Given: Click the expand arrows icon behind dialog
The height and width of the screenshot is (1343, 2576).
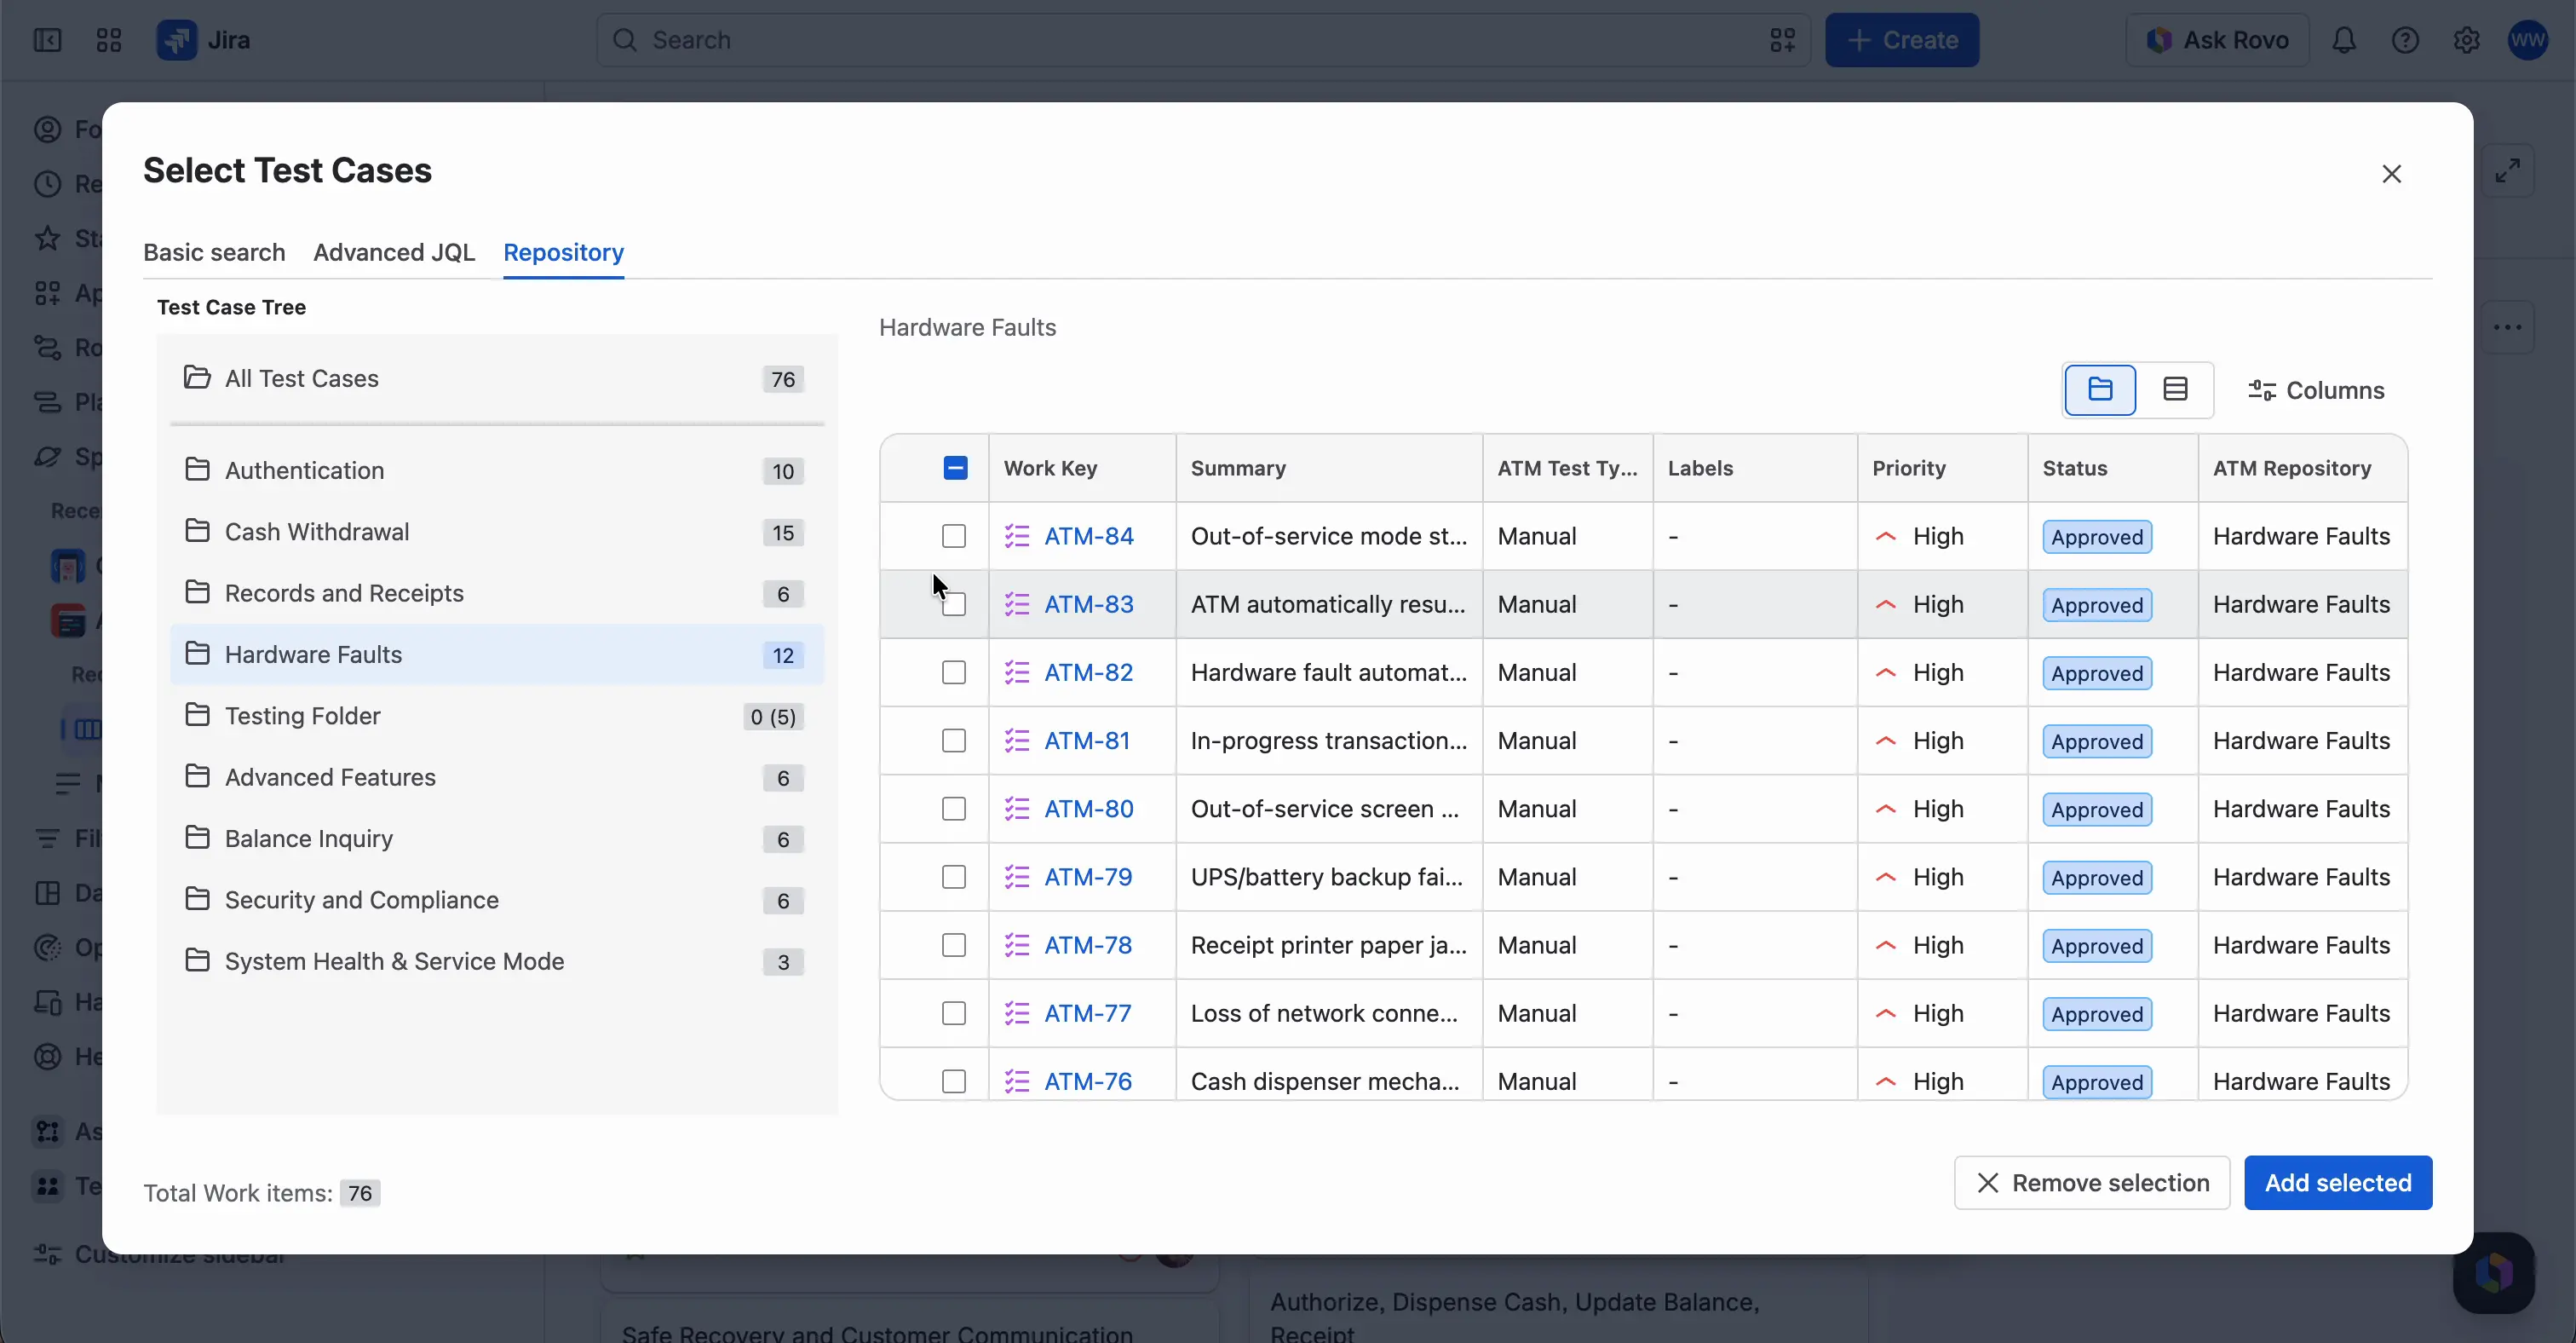Looking at the screenshot, I should click(2507, 170).
